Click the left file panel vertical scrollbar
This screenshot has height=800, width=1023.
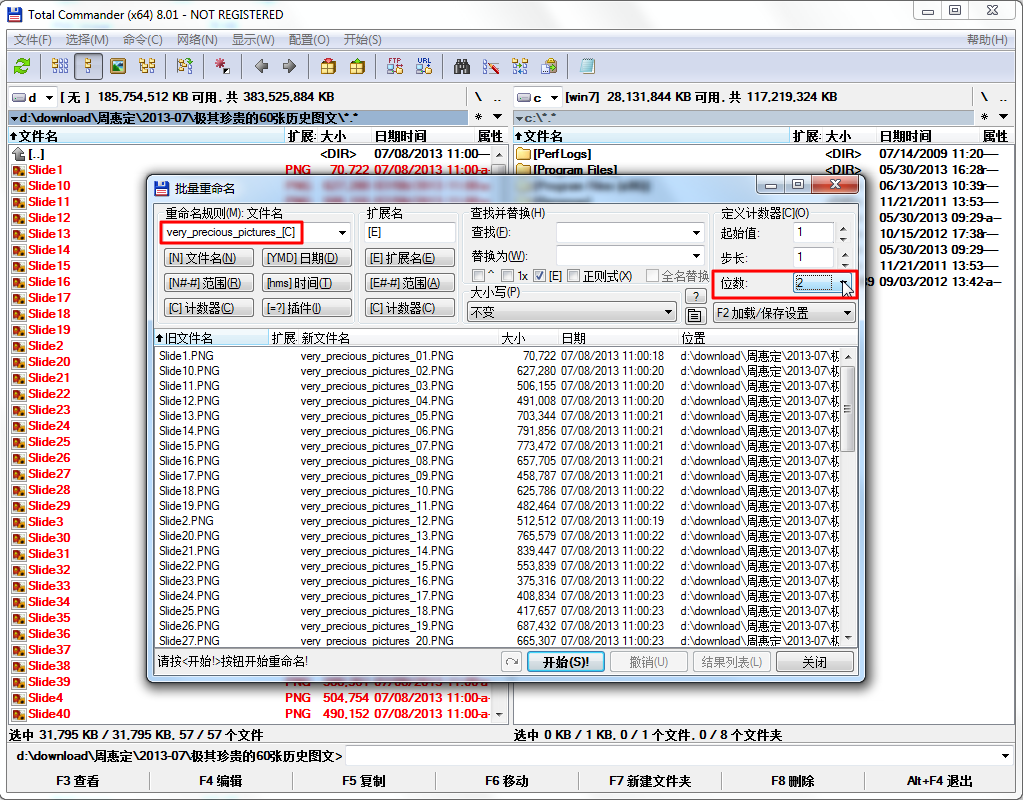(499, 434)
